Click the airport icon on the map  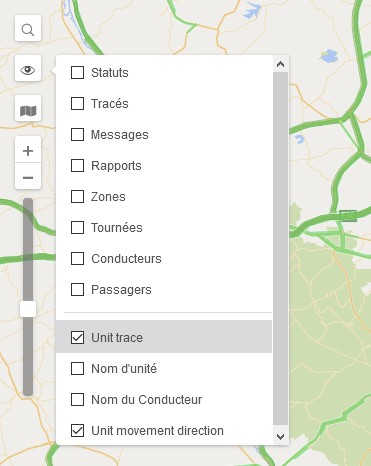(252, 12)
